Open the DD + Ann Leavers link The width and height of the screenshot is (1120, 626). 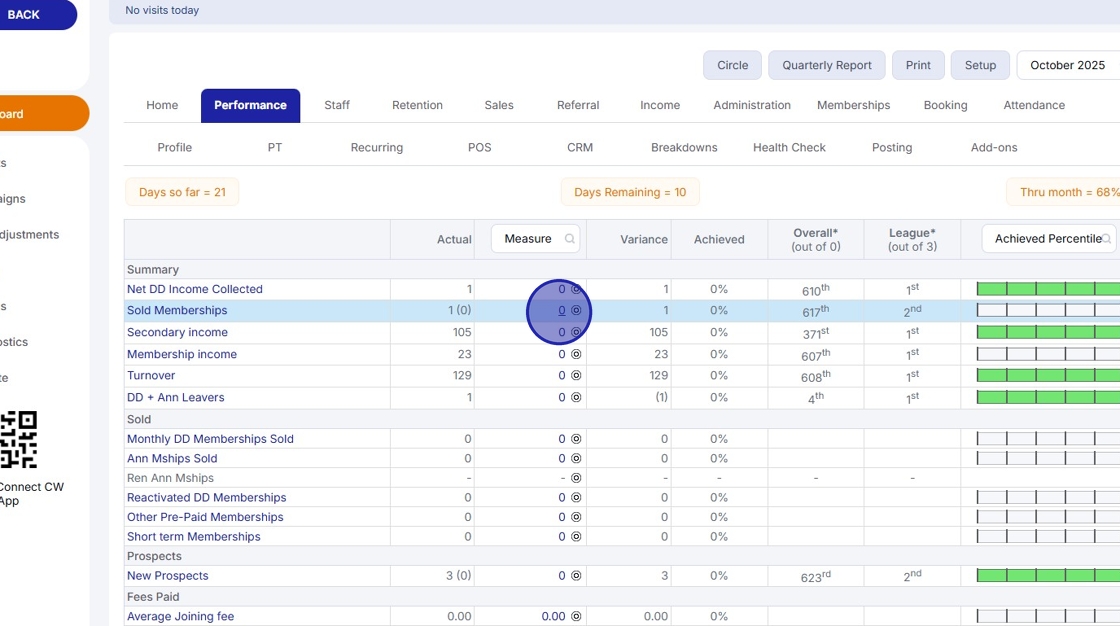tap(175, 398)
